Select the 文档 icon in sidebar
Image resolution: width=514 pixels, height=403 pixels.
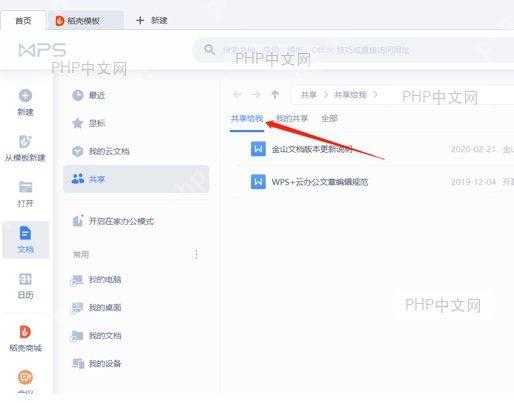(x=25, y=233)
